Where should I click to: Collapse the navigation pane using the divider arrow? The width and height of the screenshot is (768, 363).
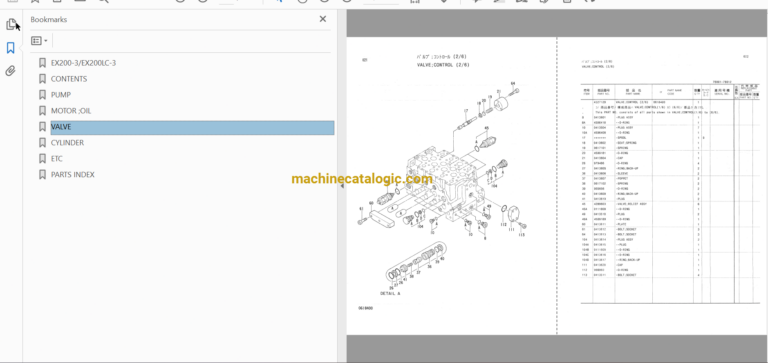[342, 187]
